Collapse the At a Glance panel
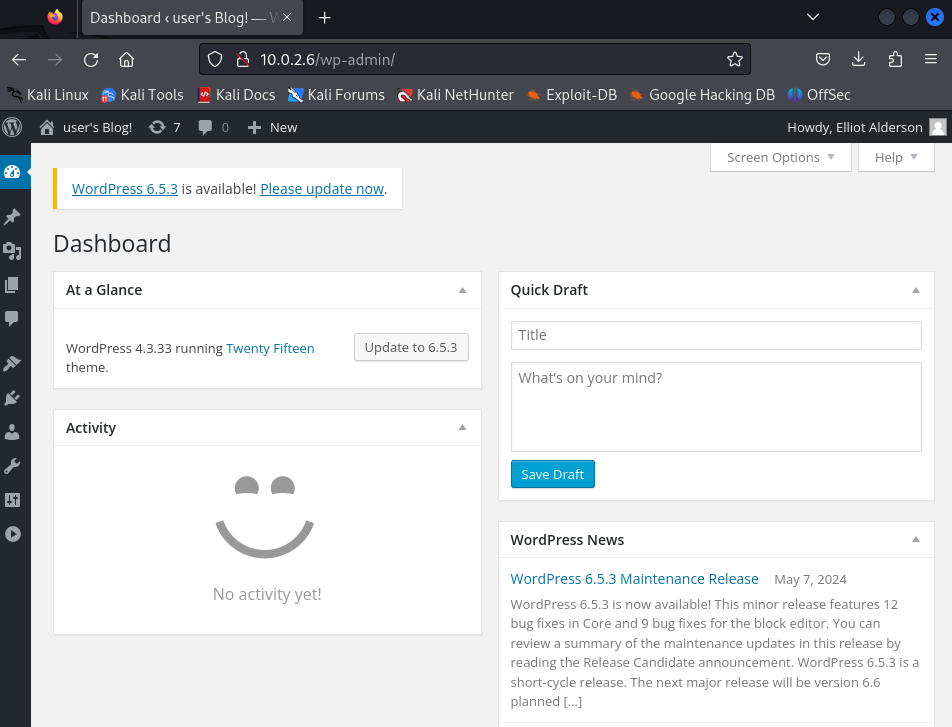Image resolution: width=952 pixels, height=727 pixels. [462, 290]
